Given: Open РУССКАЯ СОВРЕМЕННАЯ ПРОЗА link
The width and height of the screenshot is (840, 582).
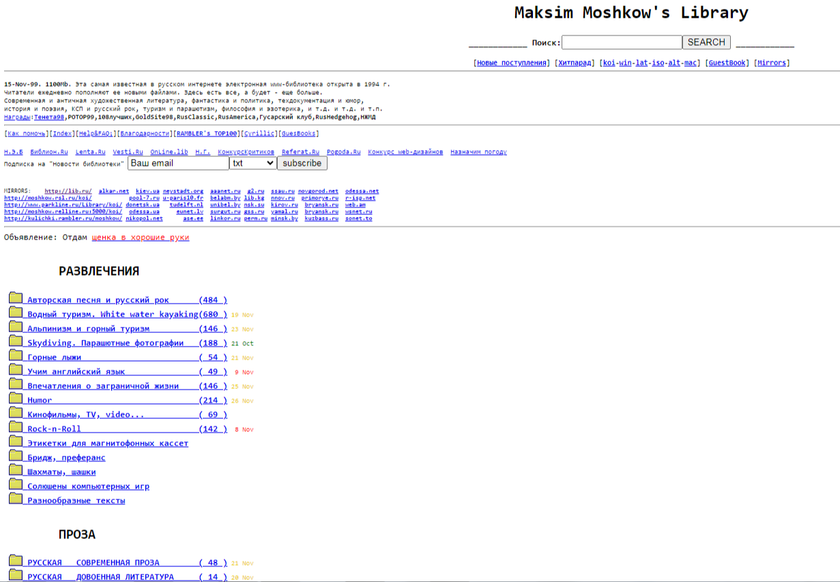Looking at the screenshot, I should coord(127,563).
